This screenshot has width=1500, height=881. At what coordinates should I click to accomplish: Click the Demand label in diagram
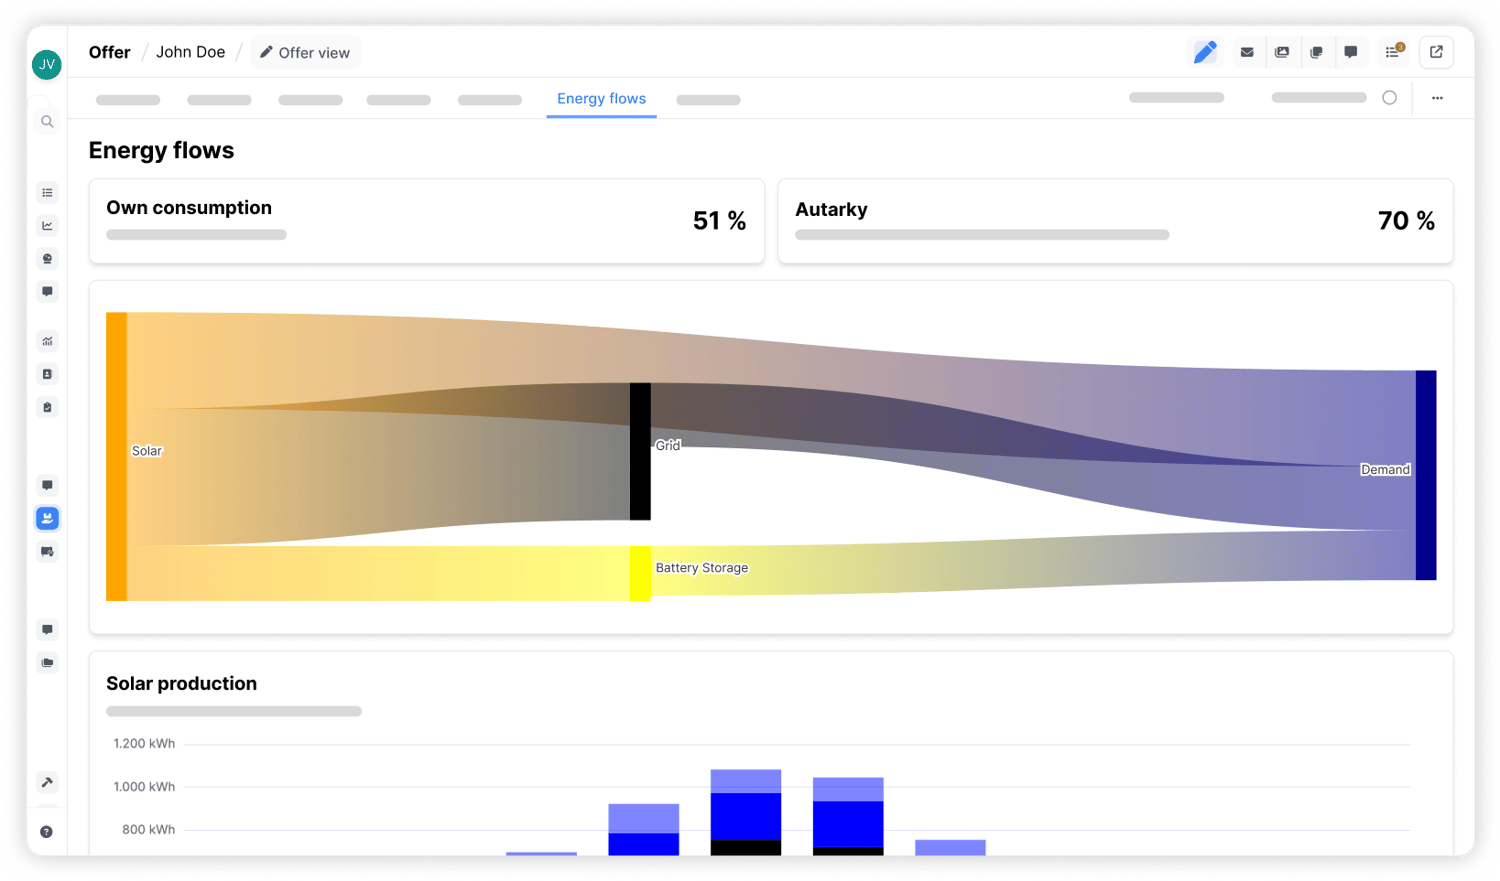point(1385,470)
